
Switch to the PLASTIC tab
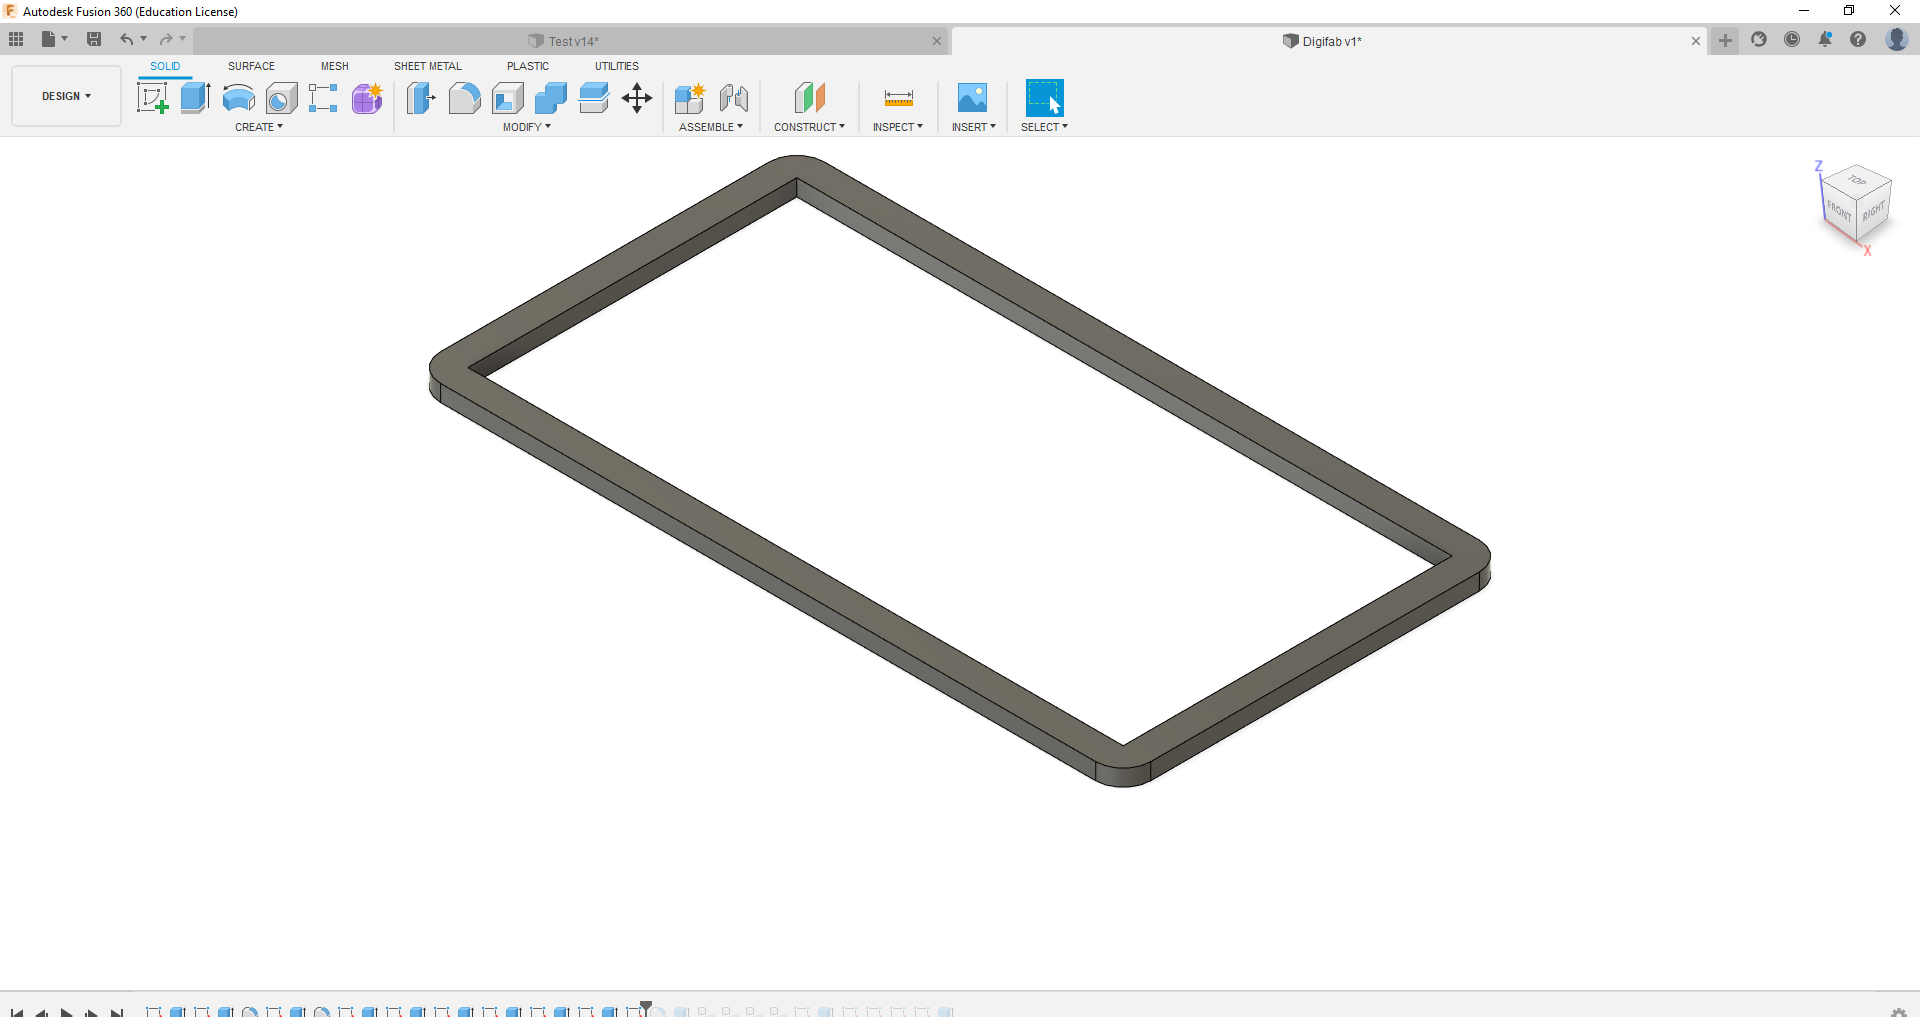point(528,66)
